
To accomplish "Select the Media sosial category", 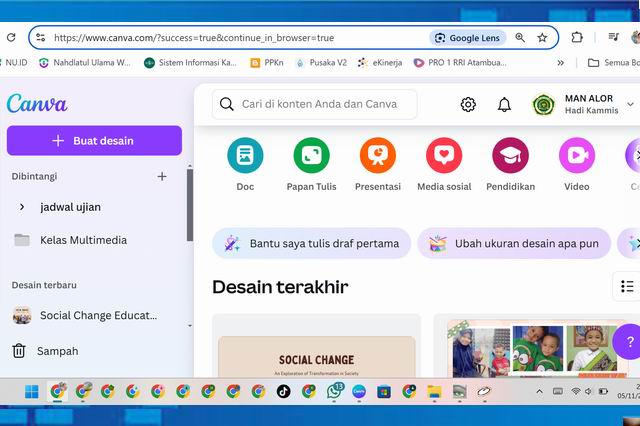I will (444, 155).
